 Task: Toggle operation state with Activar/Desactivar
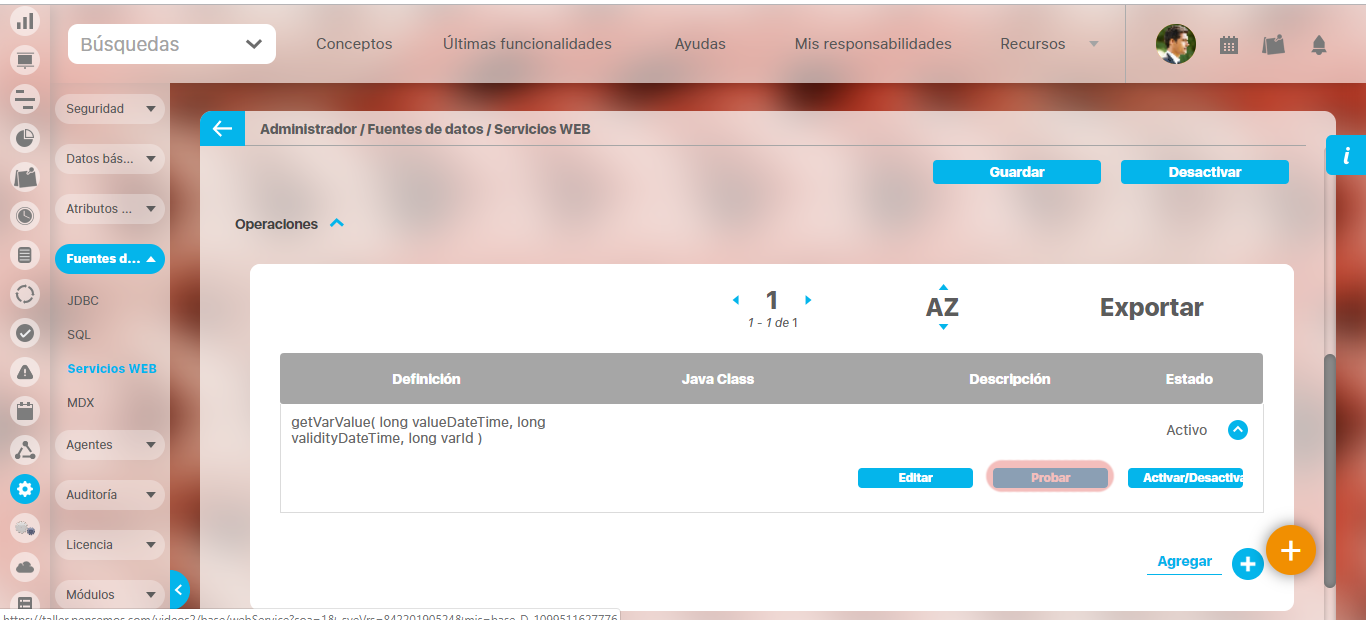click(1185, 478)
